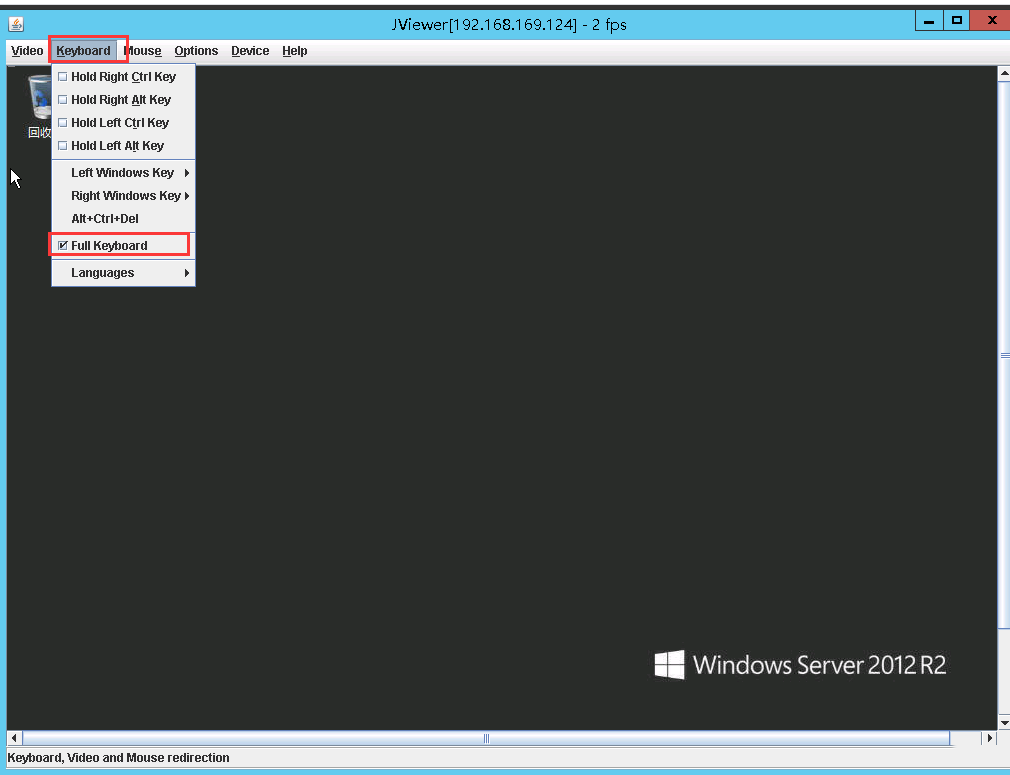1010x775 pixels.
Task: Click the vertical scrollbar thumb
Action: [1004, 355]
